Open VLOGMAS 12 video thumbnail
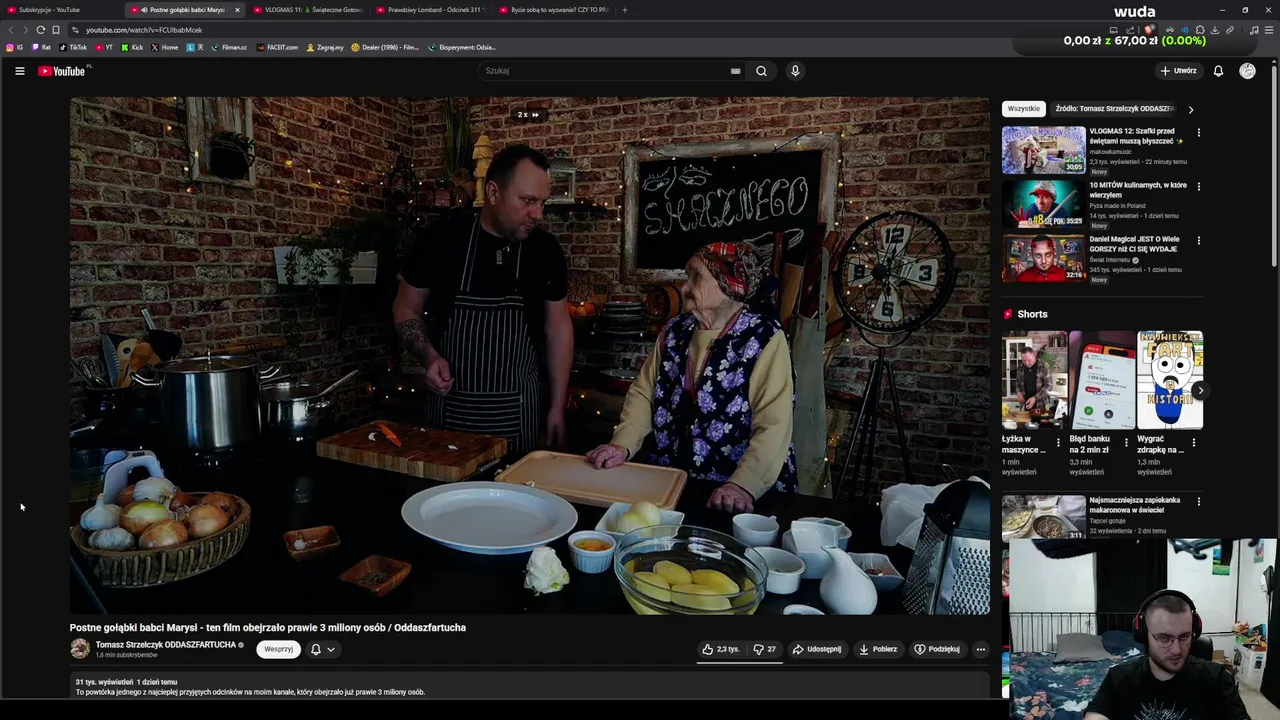The width and height of the screenshot is (1280, 720). pos(1043,150)
